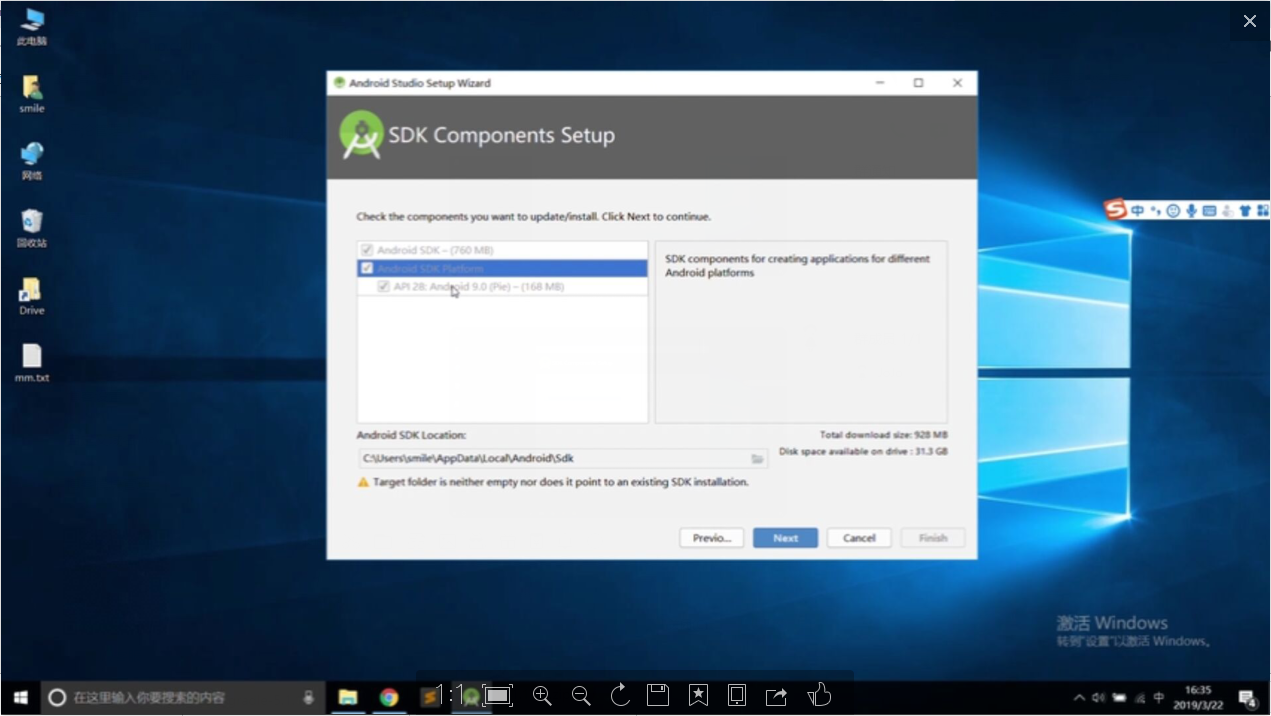
Task: Click the bookmark star icon in viewer toolbar
Action: [698, 695]
